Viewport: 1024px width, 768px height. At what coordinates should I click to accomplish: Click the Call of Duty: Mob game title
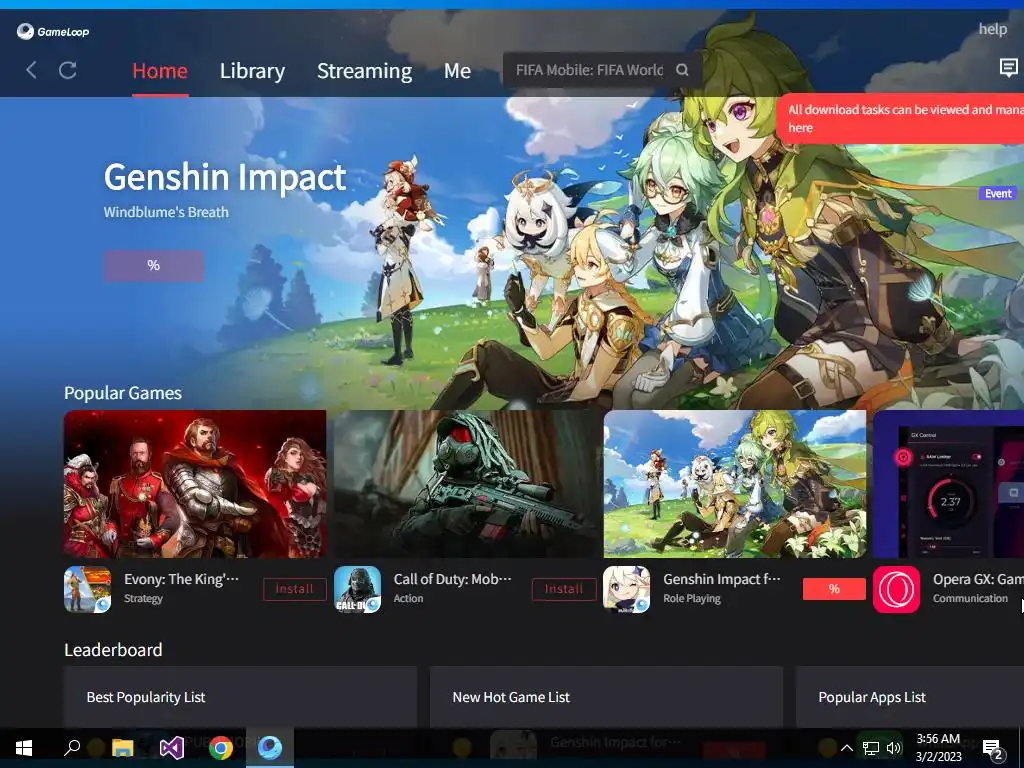(x=452, y=579)
